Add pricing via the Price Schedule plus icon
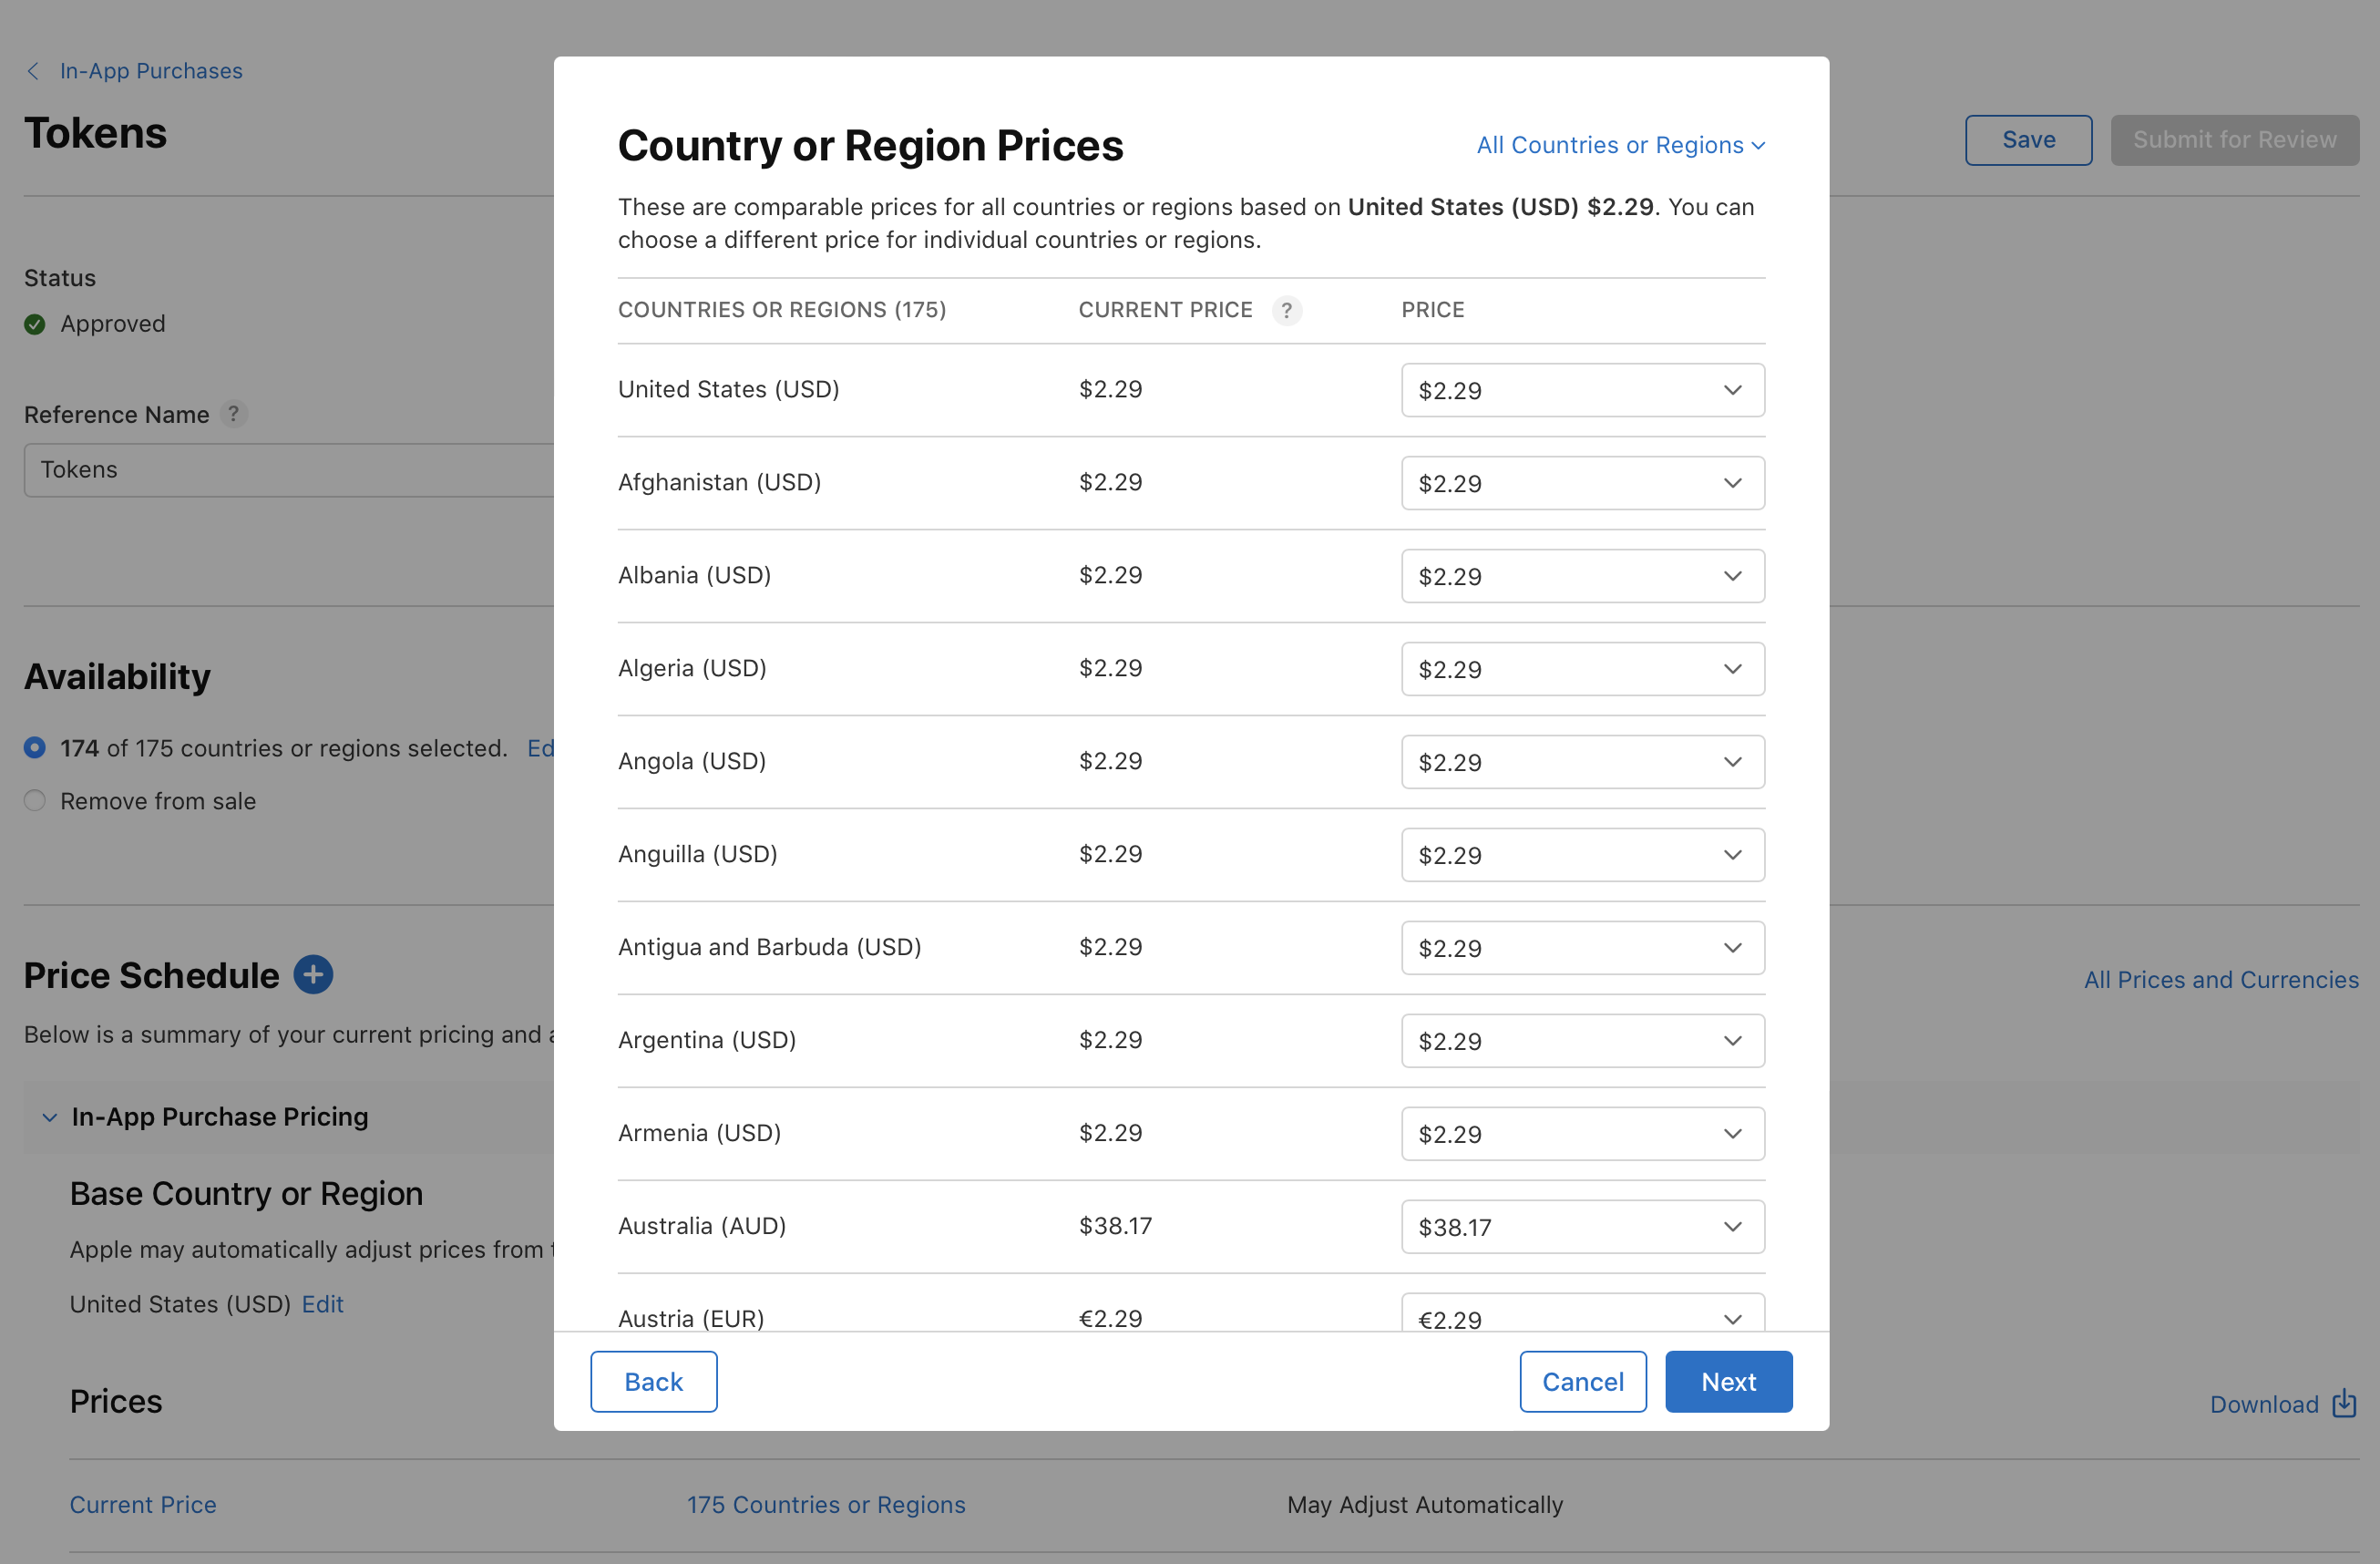Screen dimensions: 2380x1564 click(312, 974)
